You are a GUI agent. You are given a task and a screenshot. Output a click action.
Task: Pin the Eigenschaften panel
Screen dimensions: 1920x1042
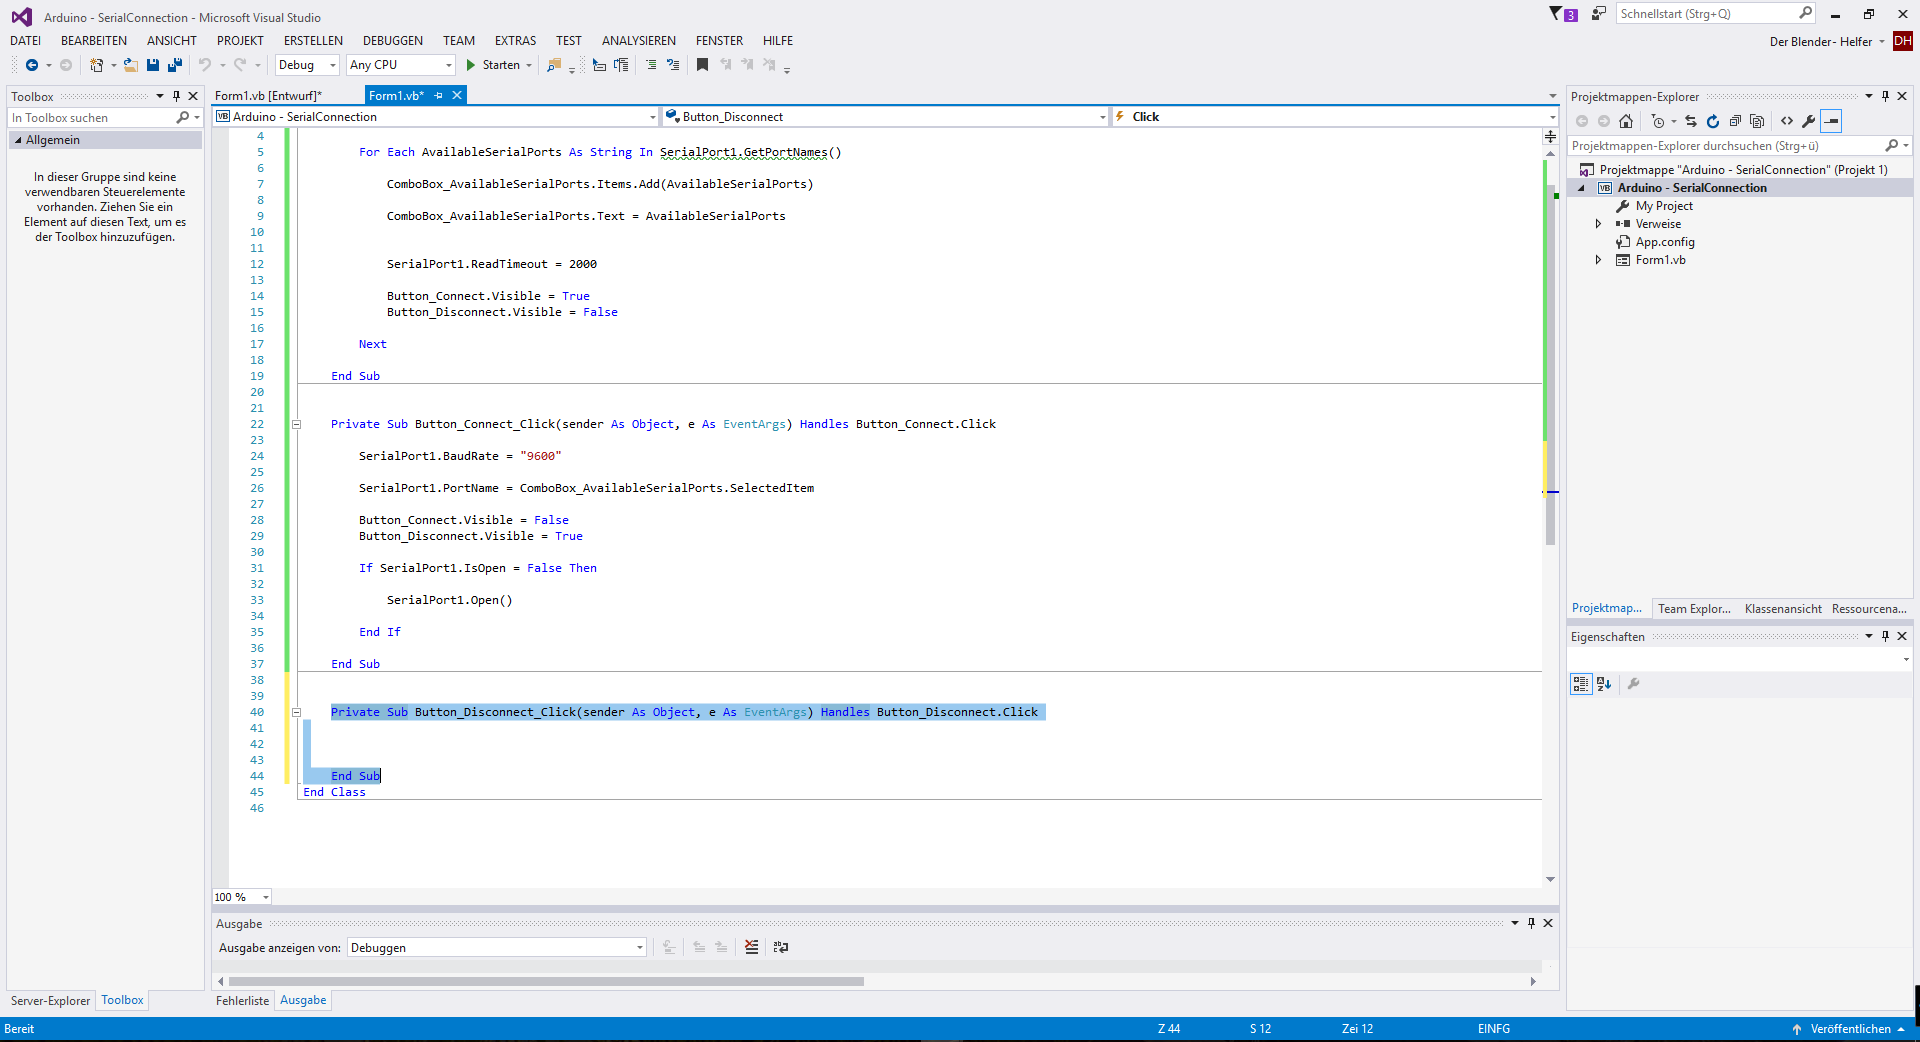point(1885,636)
